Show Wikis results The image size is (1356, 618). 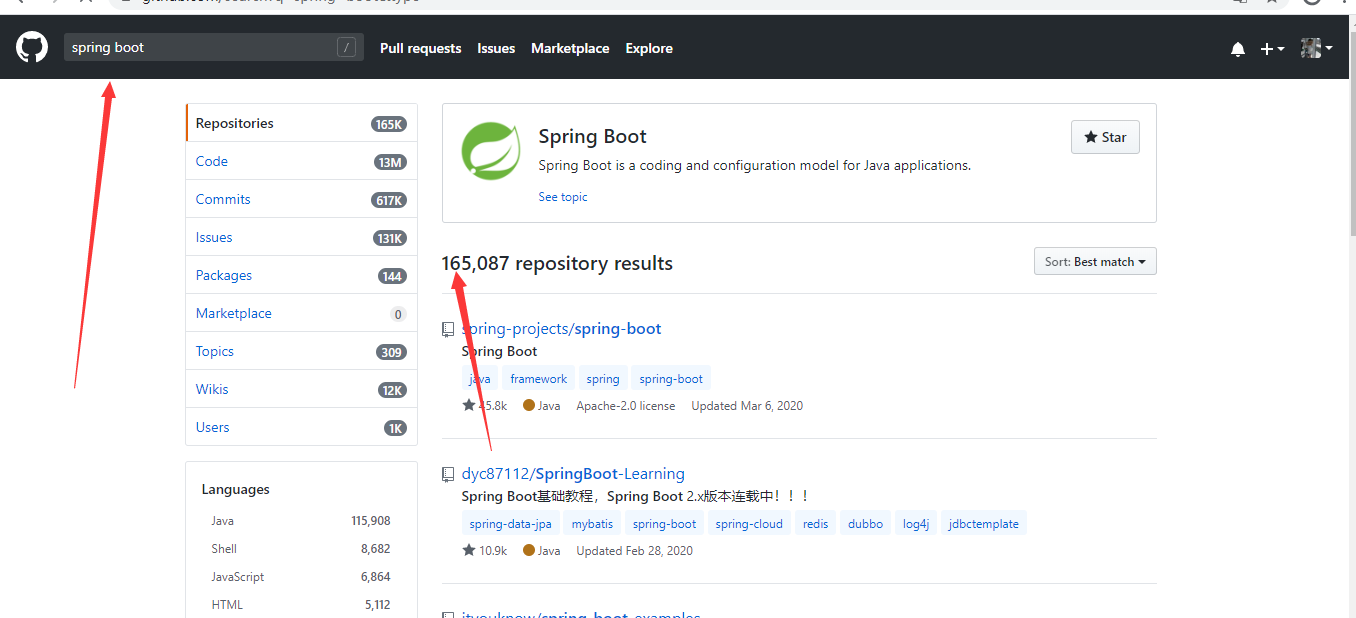[301, 389]
